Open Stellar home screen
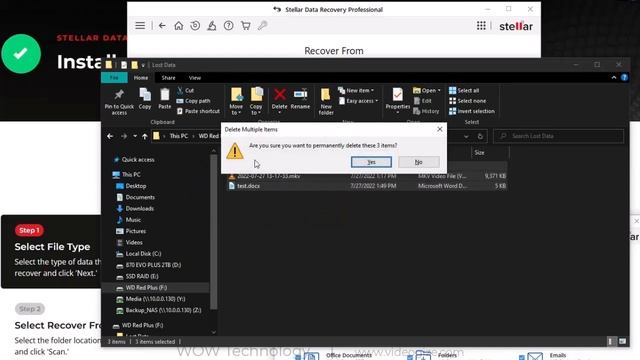640x360 pixels. [178, 26]
